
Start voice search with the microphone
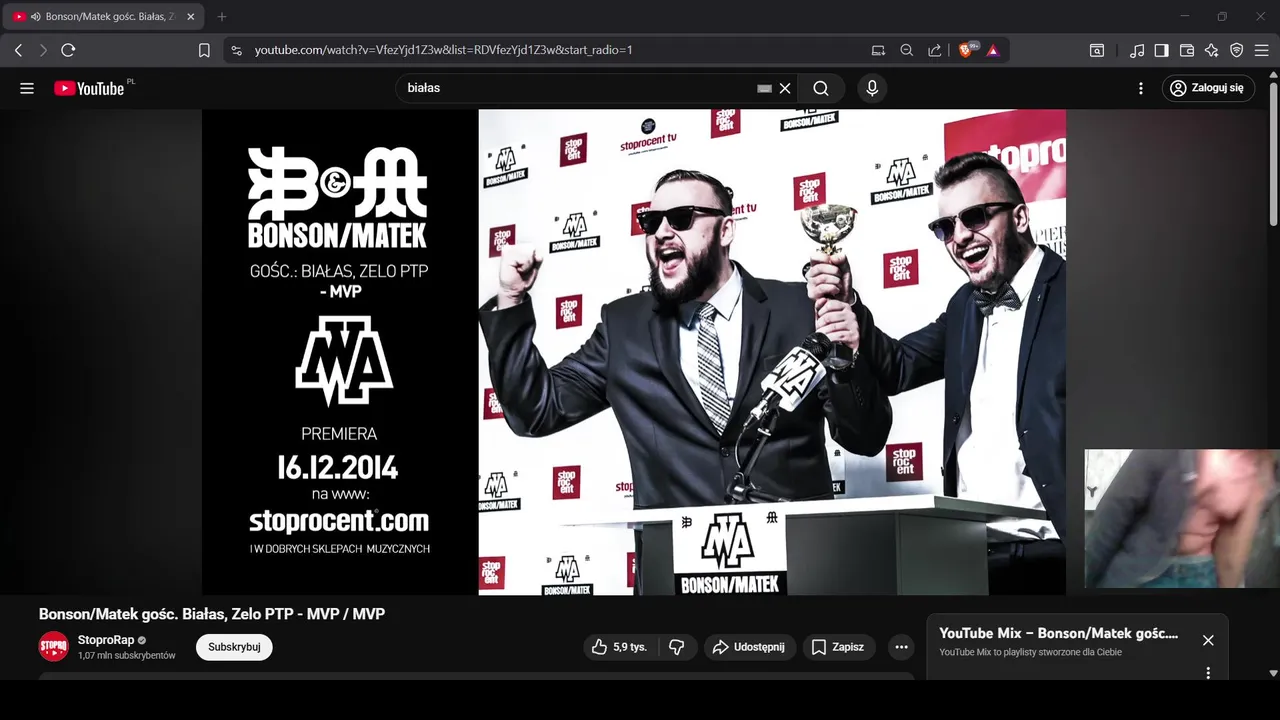872,88
